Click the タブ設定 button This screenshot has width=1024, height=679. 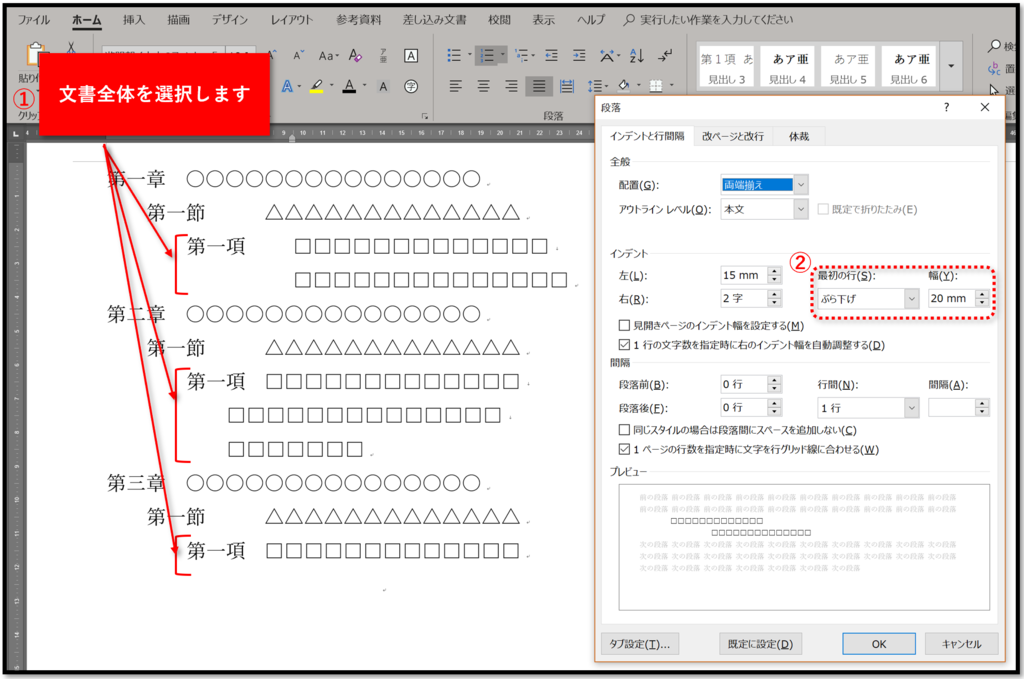coord(639,644)
